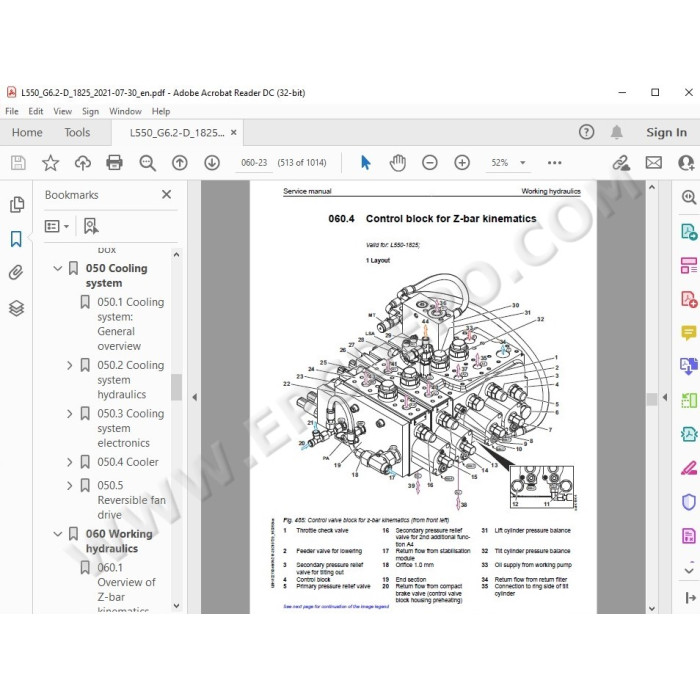Add new bookmark icon
The height and width of the screenshot is (700, 700).
91,226
